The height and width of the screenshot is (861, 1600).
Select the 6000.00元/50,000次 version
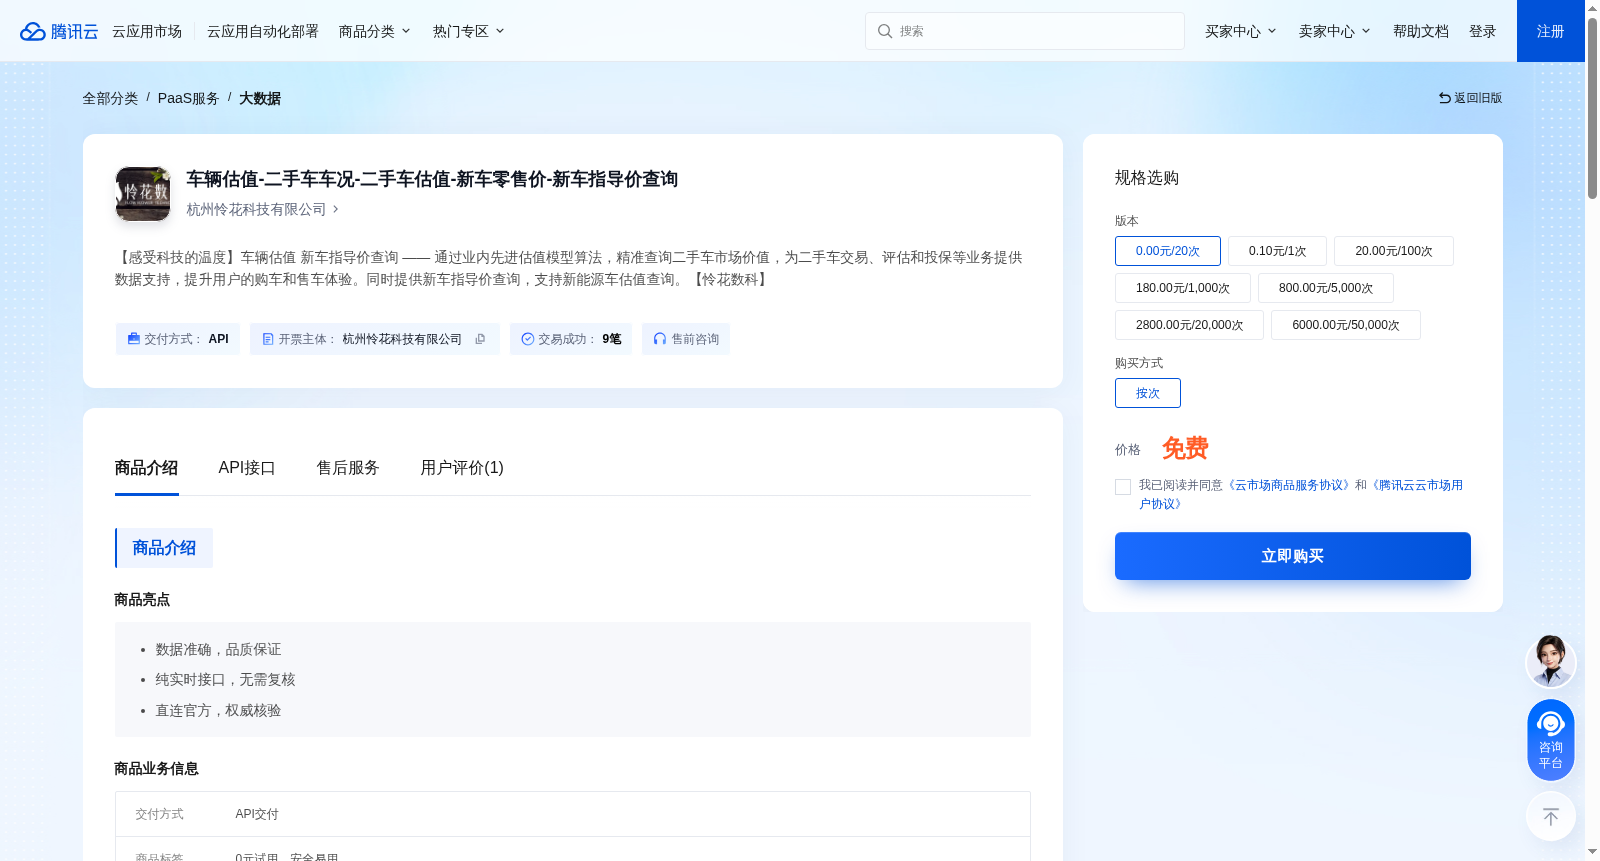point(1346,325)
